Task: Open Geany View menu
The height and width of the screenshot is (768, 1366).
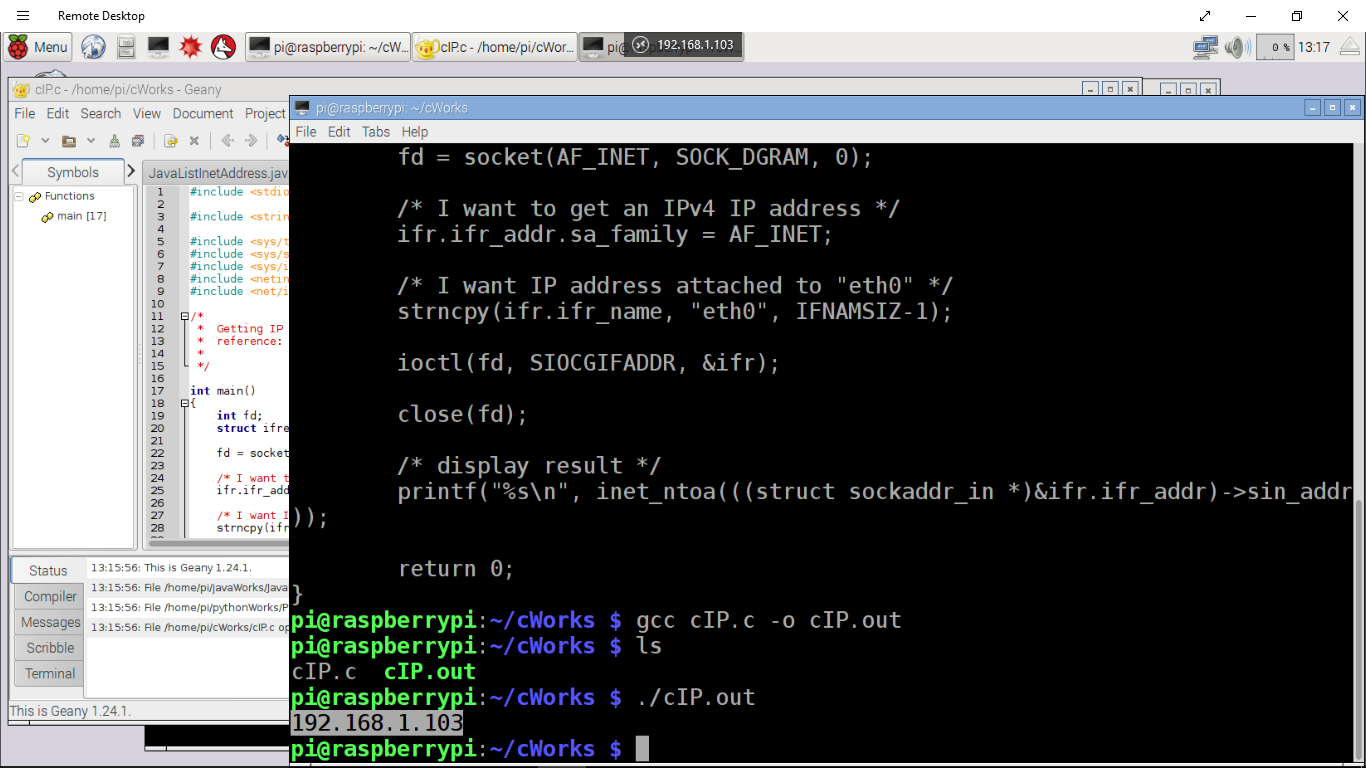Action: [x=146, y=114]
